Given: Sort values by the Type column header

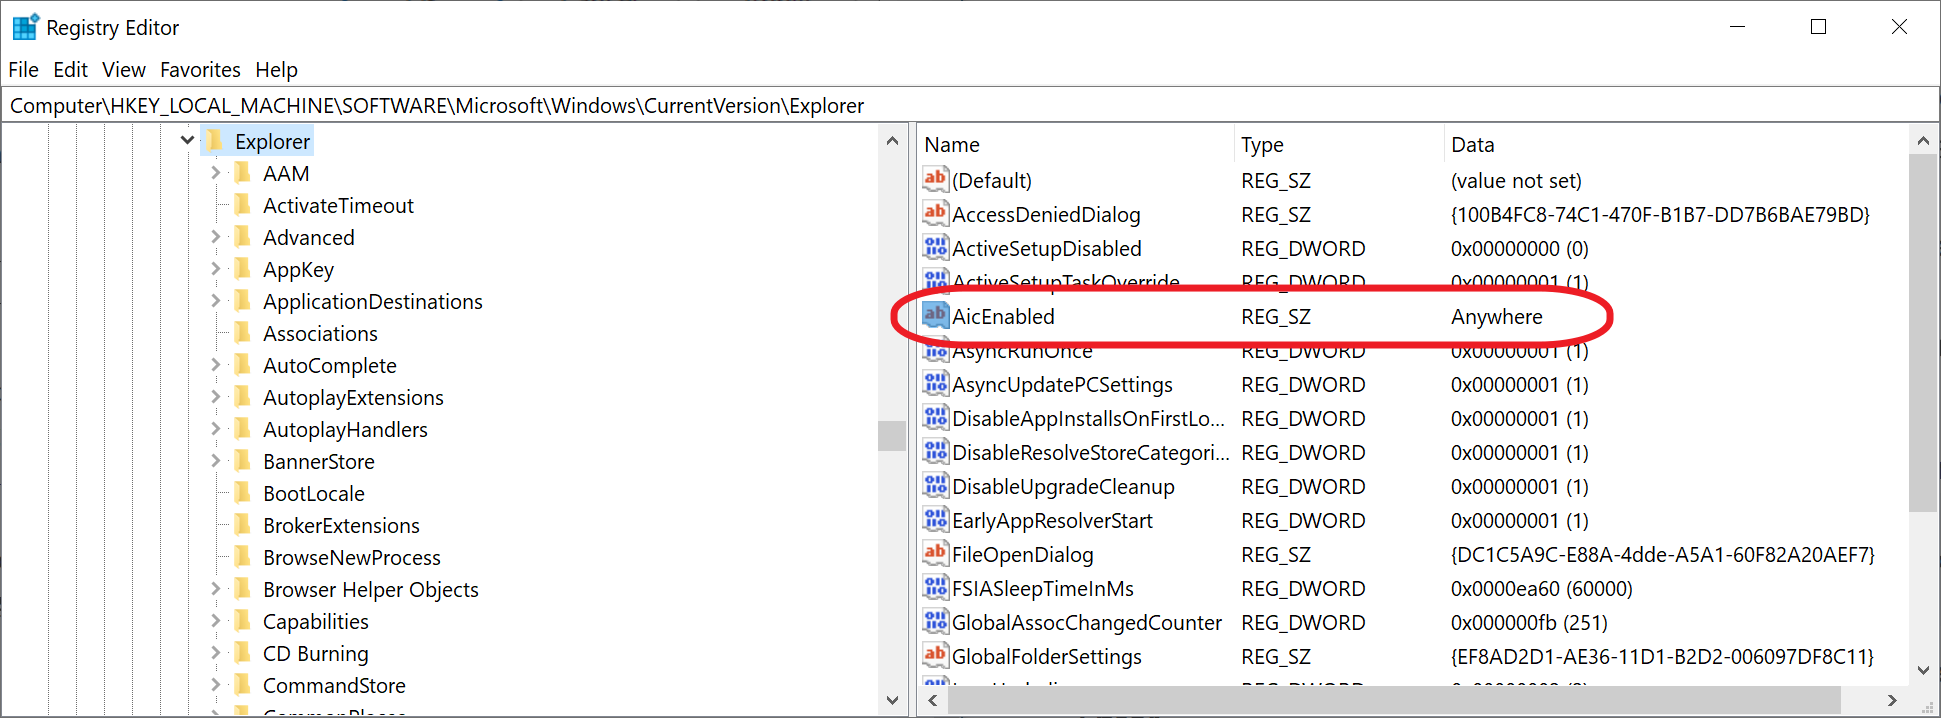Looking at the screenshot, I should click(1262, 145).
